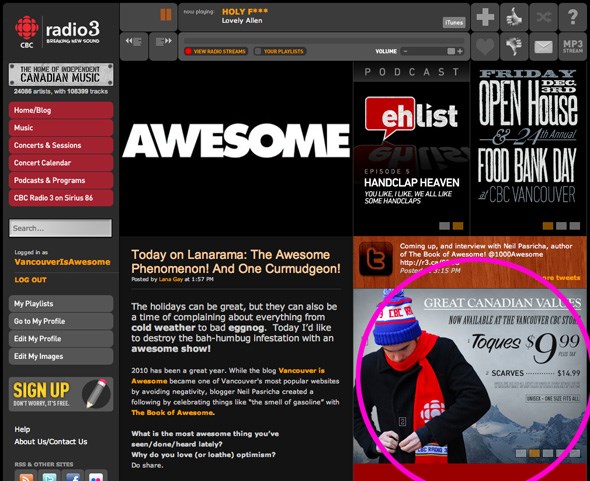Select the orange Open House slide indicator
The height and width of the screenshot is (481, 590).
(x=547, y=226)
